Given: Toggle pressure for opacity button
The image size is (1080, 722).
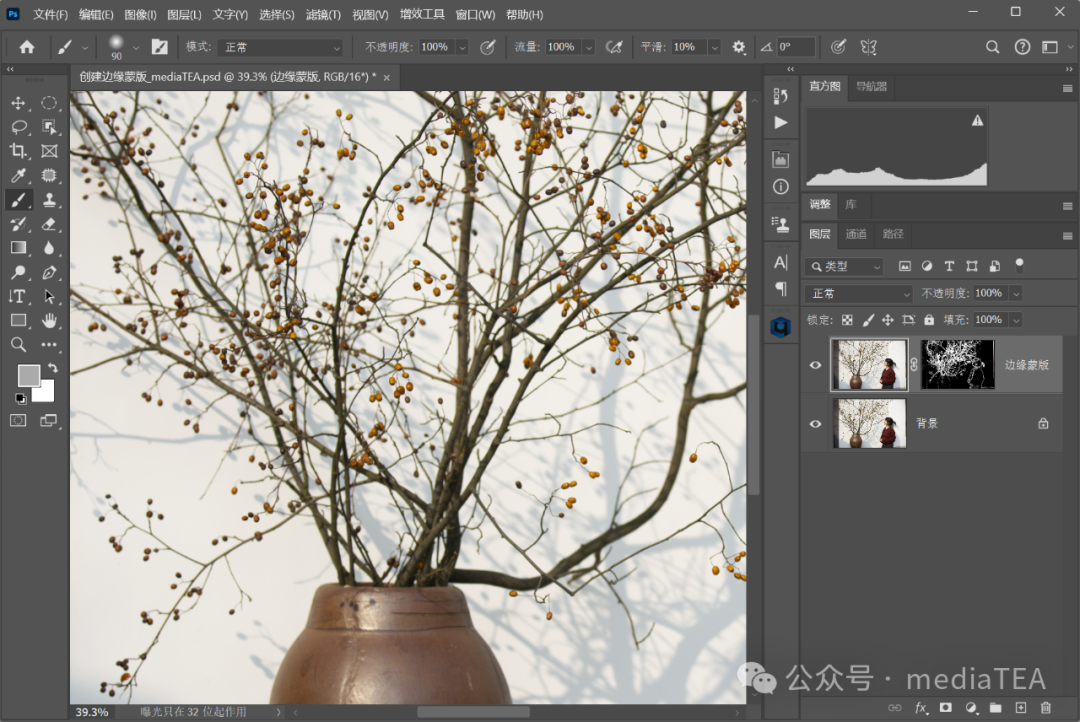Looking at the screenshot, I should coord(487,47).
